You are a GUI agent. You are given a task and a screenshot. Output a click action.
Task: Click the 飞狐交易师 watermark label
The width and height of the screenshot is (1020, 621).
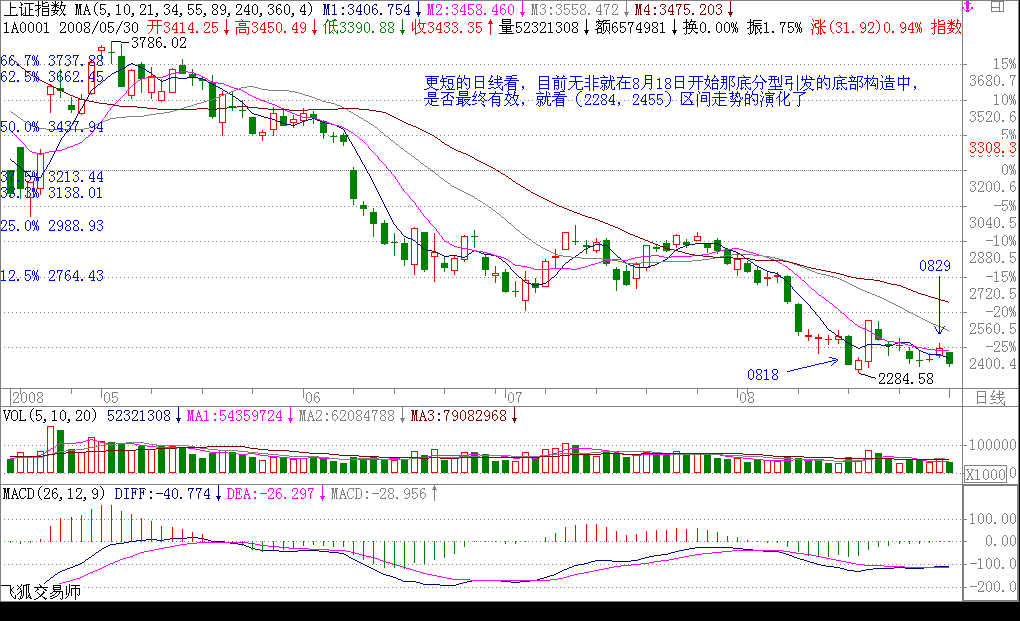tap(40, 593)
